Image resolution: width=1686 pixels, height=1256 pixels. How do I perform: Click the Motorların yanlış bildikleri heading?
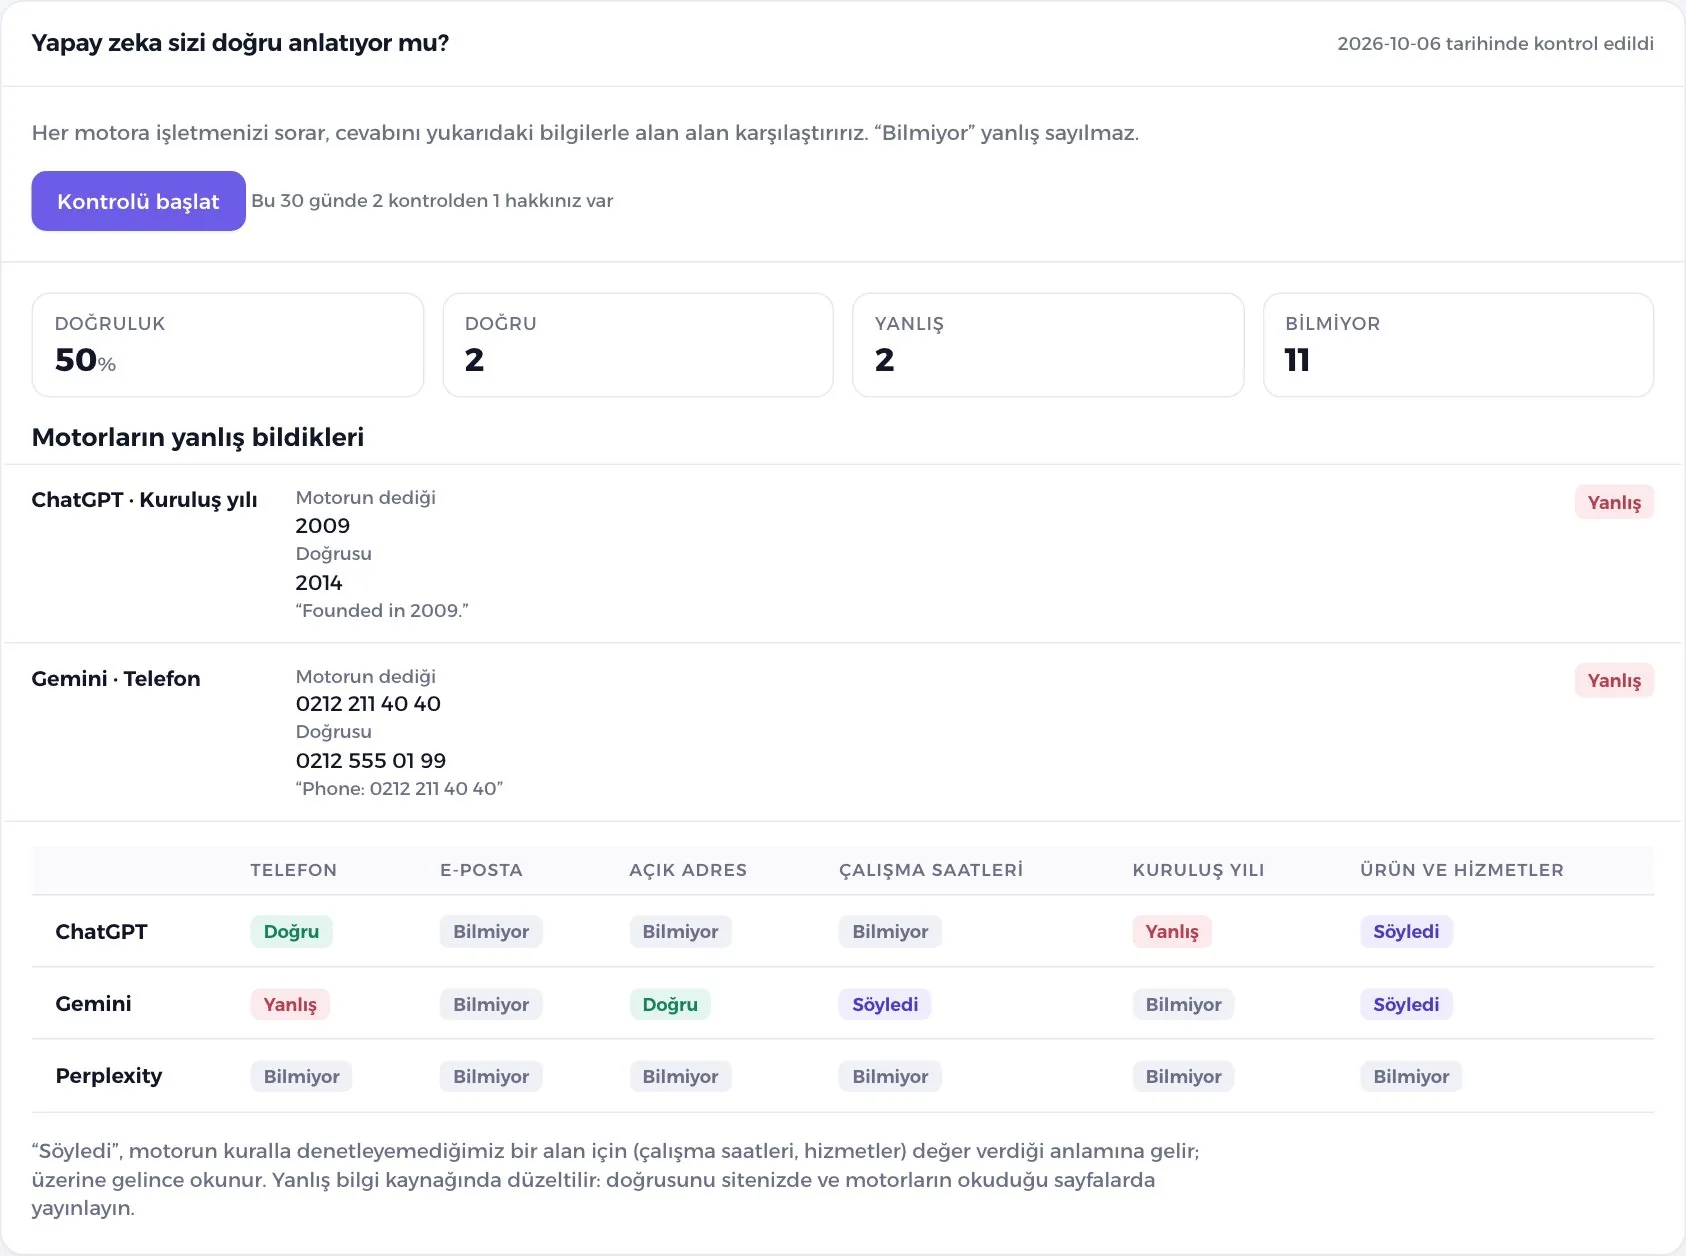pyautogui.click(x=198, y=437)
